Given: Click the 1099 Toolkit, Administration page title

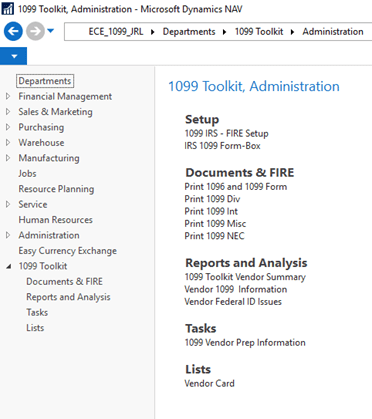Looking at the screenshot, I should (x=254, y=86).
